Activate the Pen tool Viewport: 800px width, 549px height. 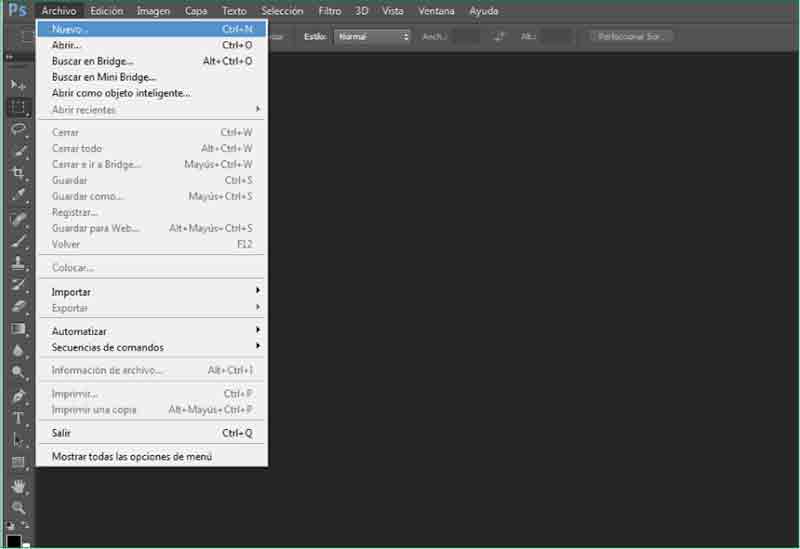tap(18, 396)
